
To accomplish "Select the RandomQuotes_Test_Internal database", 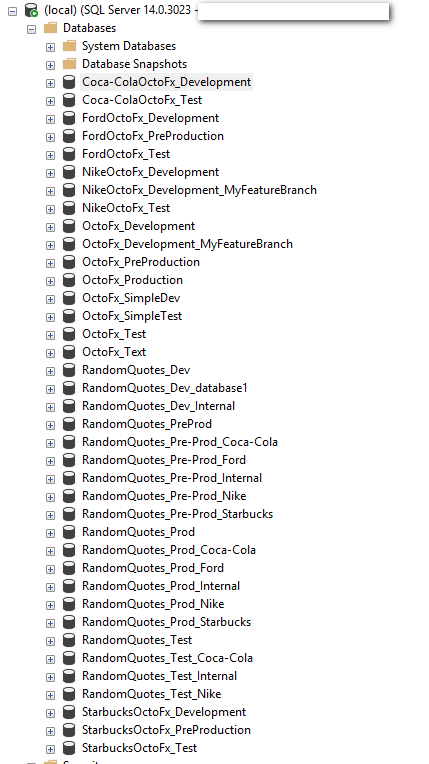I will click(x=159, y=676).
